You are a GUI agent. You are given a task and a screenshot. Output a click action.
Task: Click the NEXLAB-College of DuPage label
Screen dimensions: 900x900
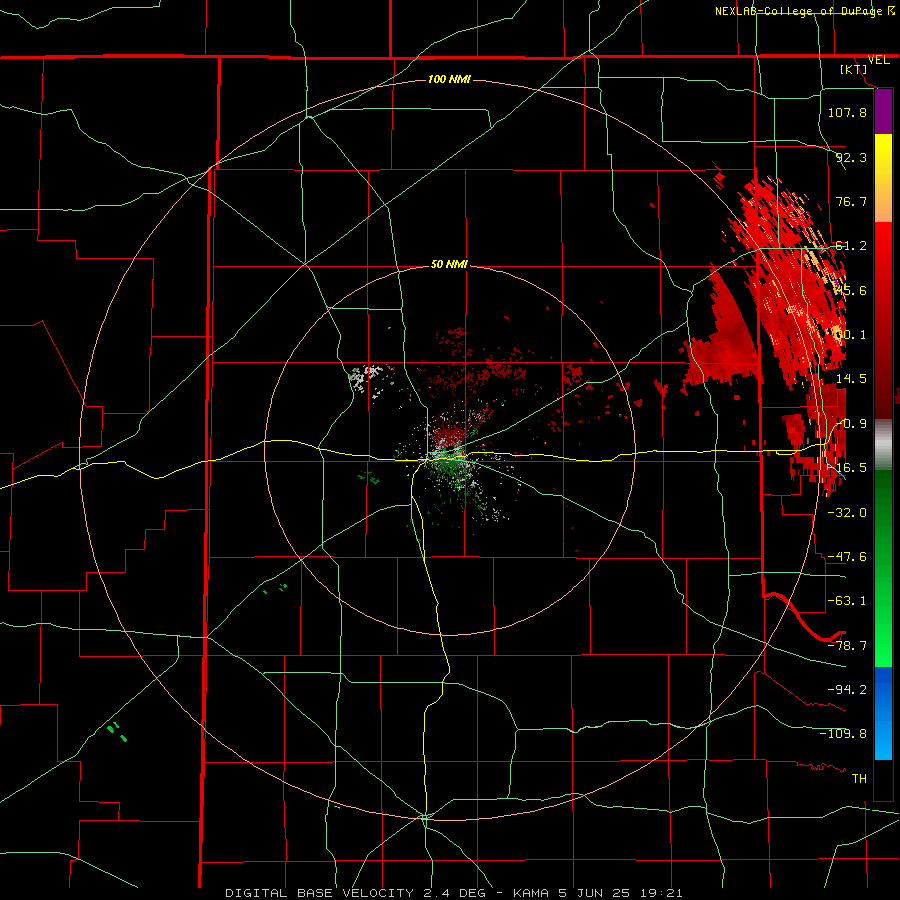801,11
